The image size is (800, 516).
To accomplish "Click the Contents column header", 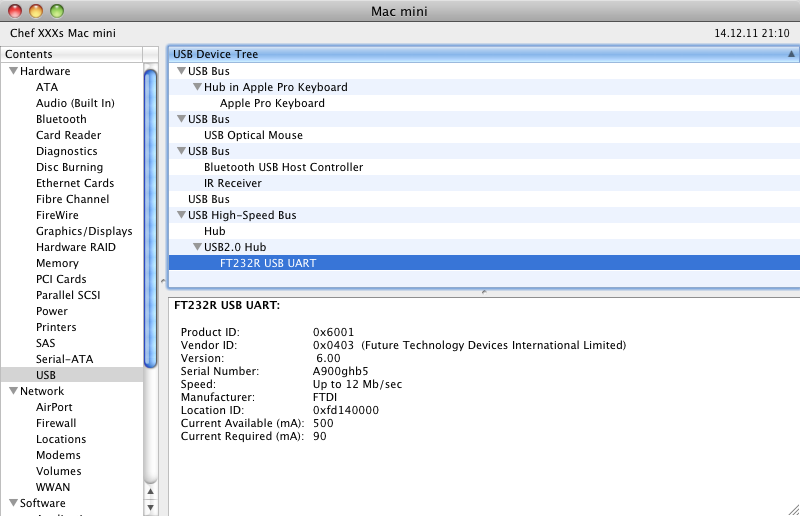I will [x=72, y=54].
